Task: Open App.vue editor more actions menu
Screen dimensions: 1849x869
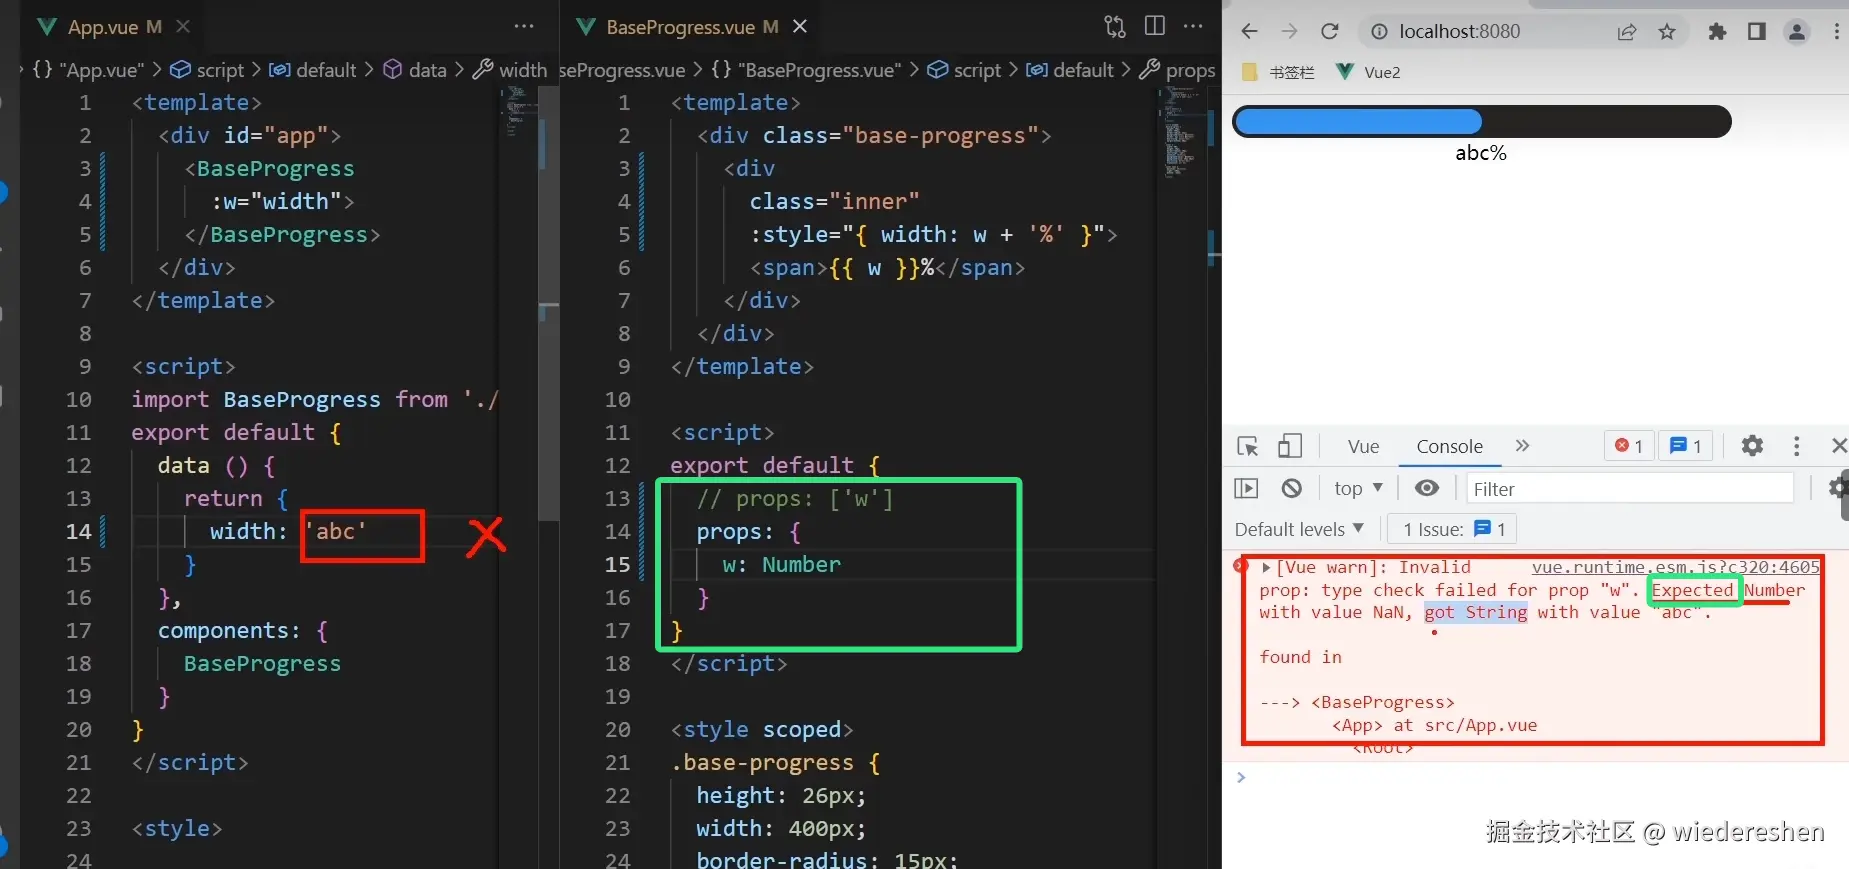Action: [524, 27]
